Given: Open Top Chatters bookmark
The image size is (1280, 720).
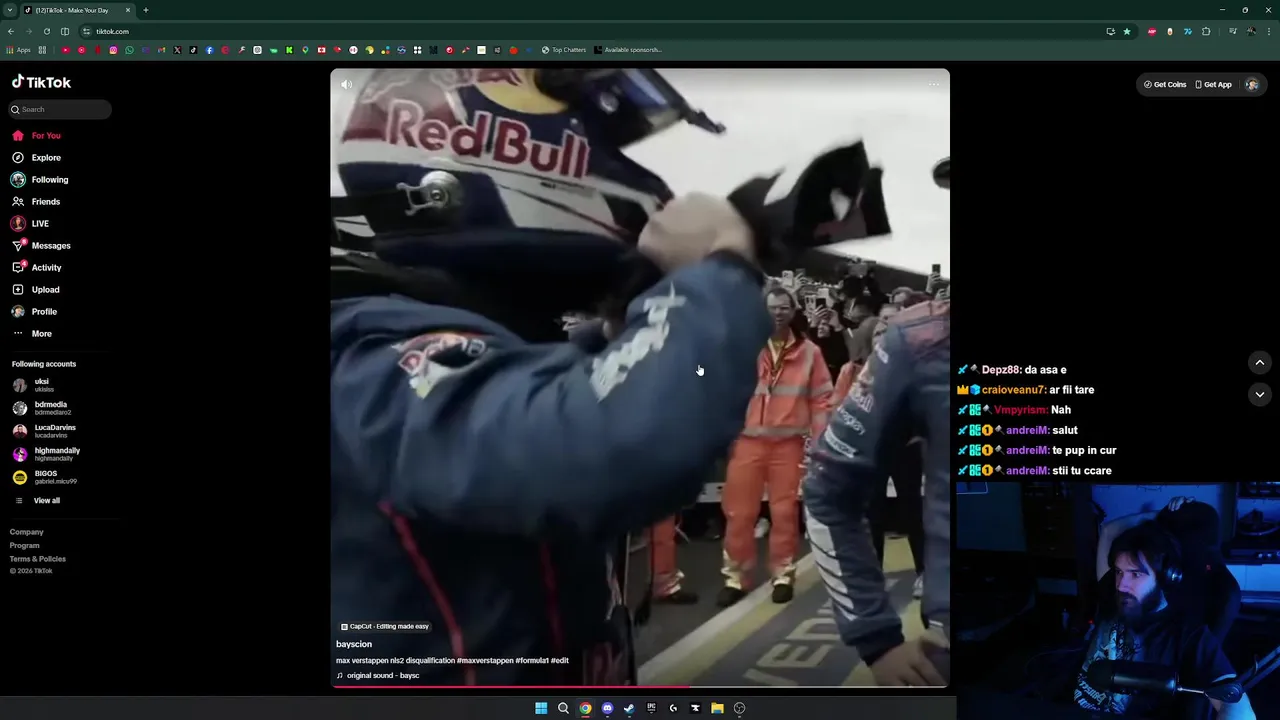Looking at the screenshot, I should pos(564,50).
